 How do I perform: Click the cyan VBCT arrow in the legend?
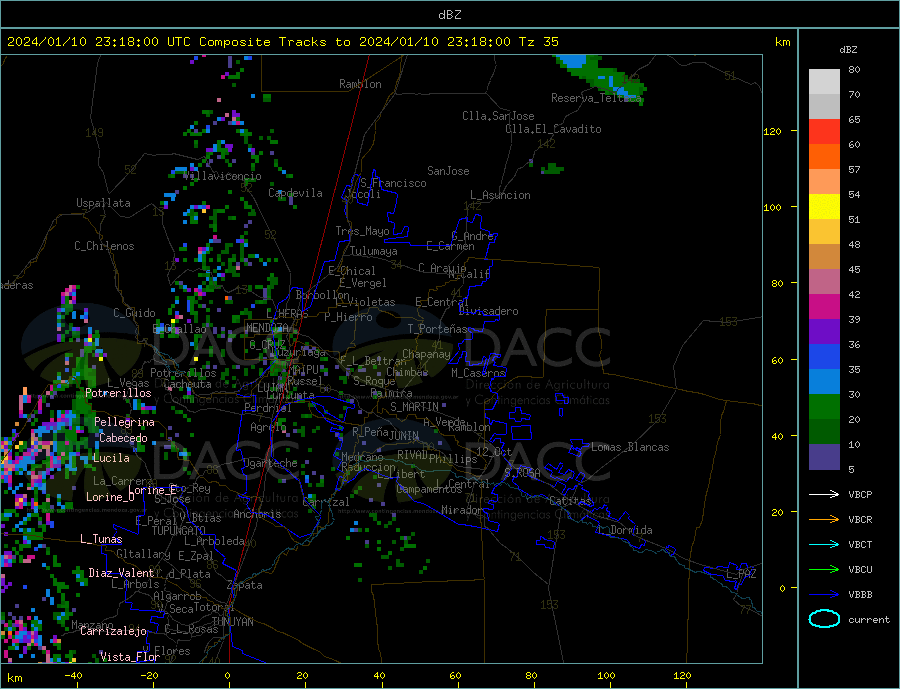click(824, 544)
